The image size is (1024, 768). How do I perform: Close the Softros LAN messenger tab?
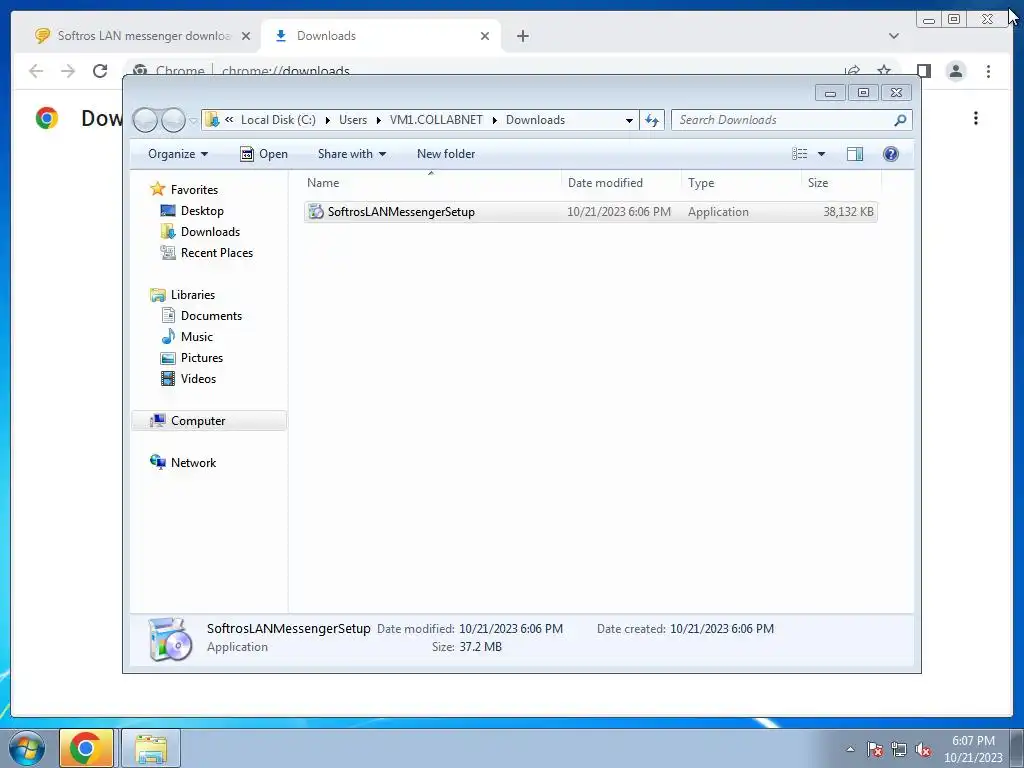tap(246, 36)
